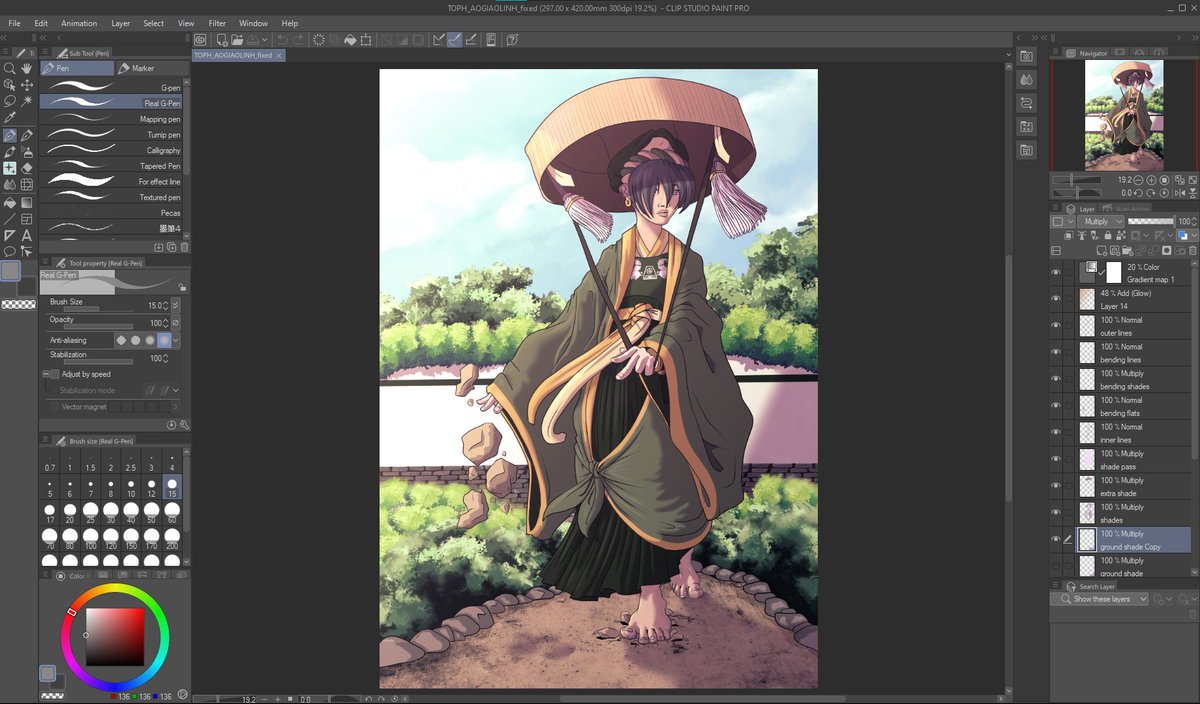Select the Eraser tool
This screenshot has height=704, width=1200.
[x=27, y=168]
